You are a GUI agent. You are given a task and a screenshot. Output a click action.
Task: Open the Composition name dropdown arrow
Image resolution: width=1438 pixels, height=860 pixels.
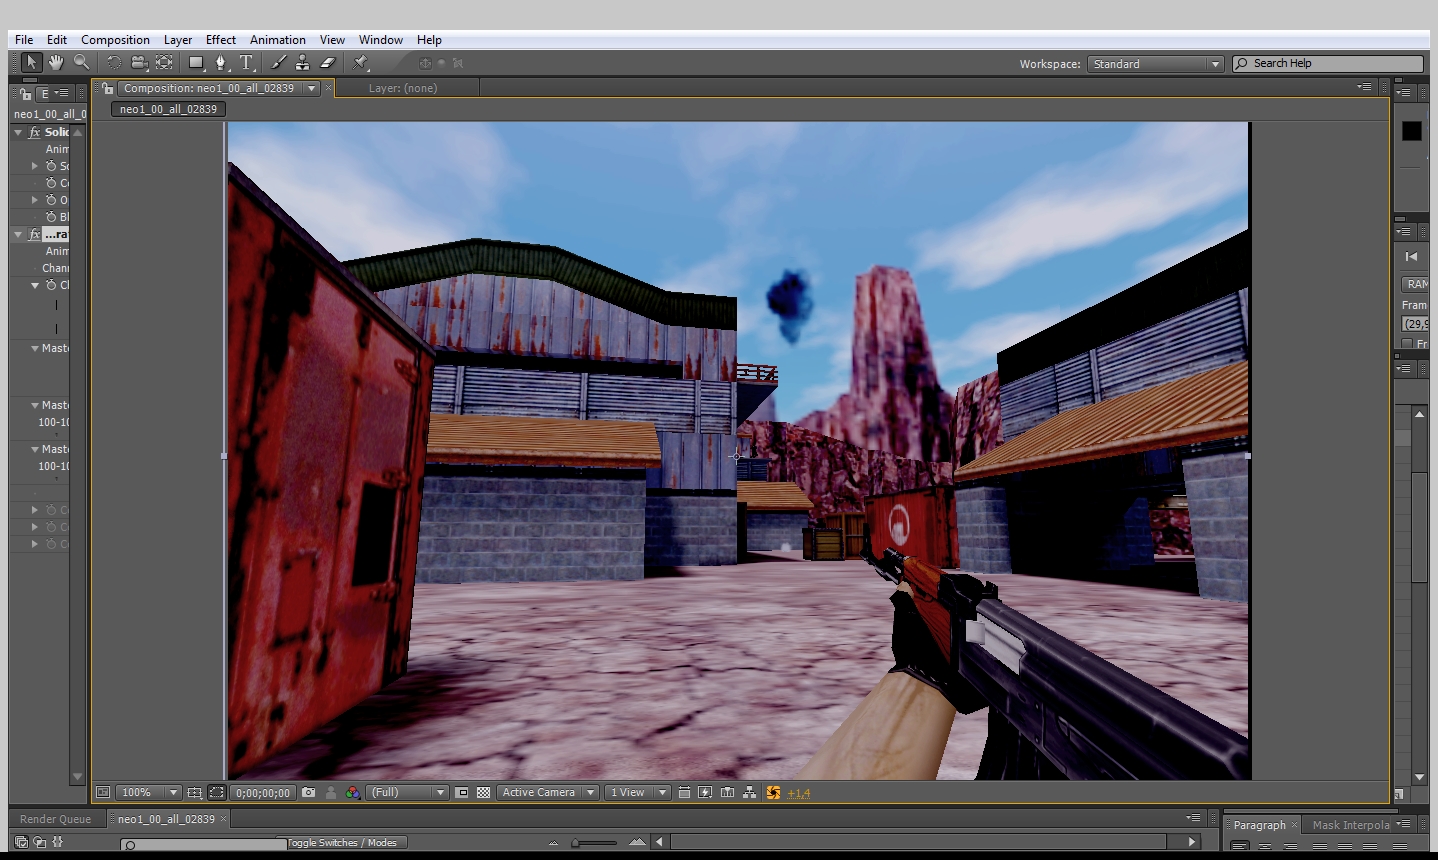[x=311, y=88]
